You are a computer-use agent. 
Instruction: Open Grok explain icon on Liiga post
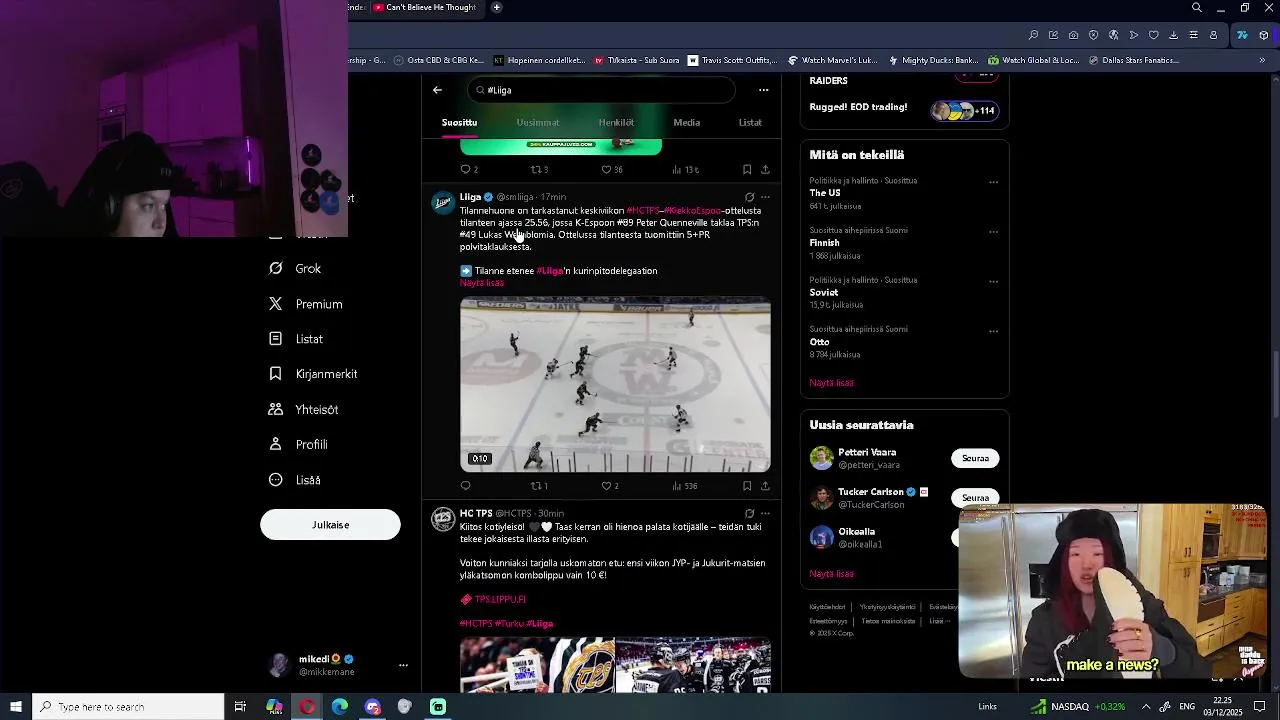(x=749, y=197)
